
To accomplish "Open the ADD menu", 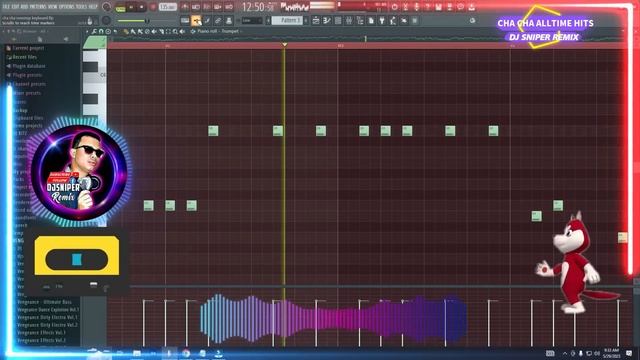I will pos(24,7).
